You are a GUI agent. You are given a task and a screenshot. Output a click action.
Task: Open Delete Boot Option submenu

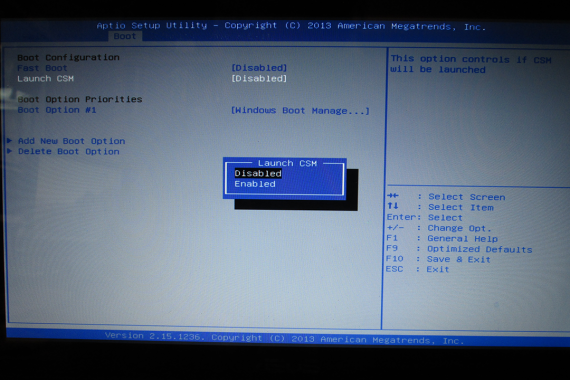click(69, 151)
